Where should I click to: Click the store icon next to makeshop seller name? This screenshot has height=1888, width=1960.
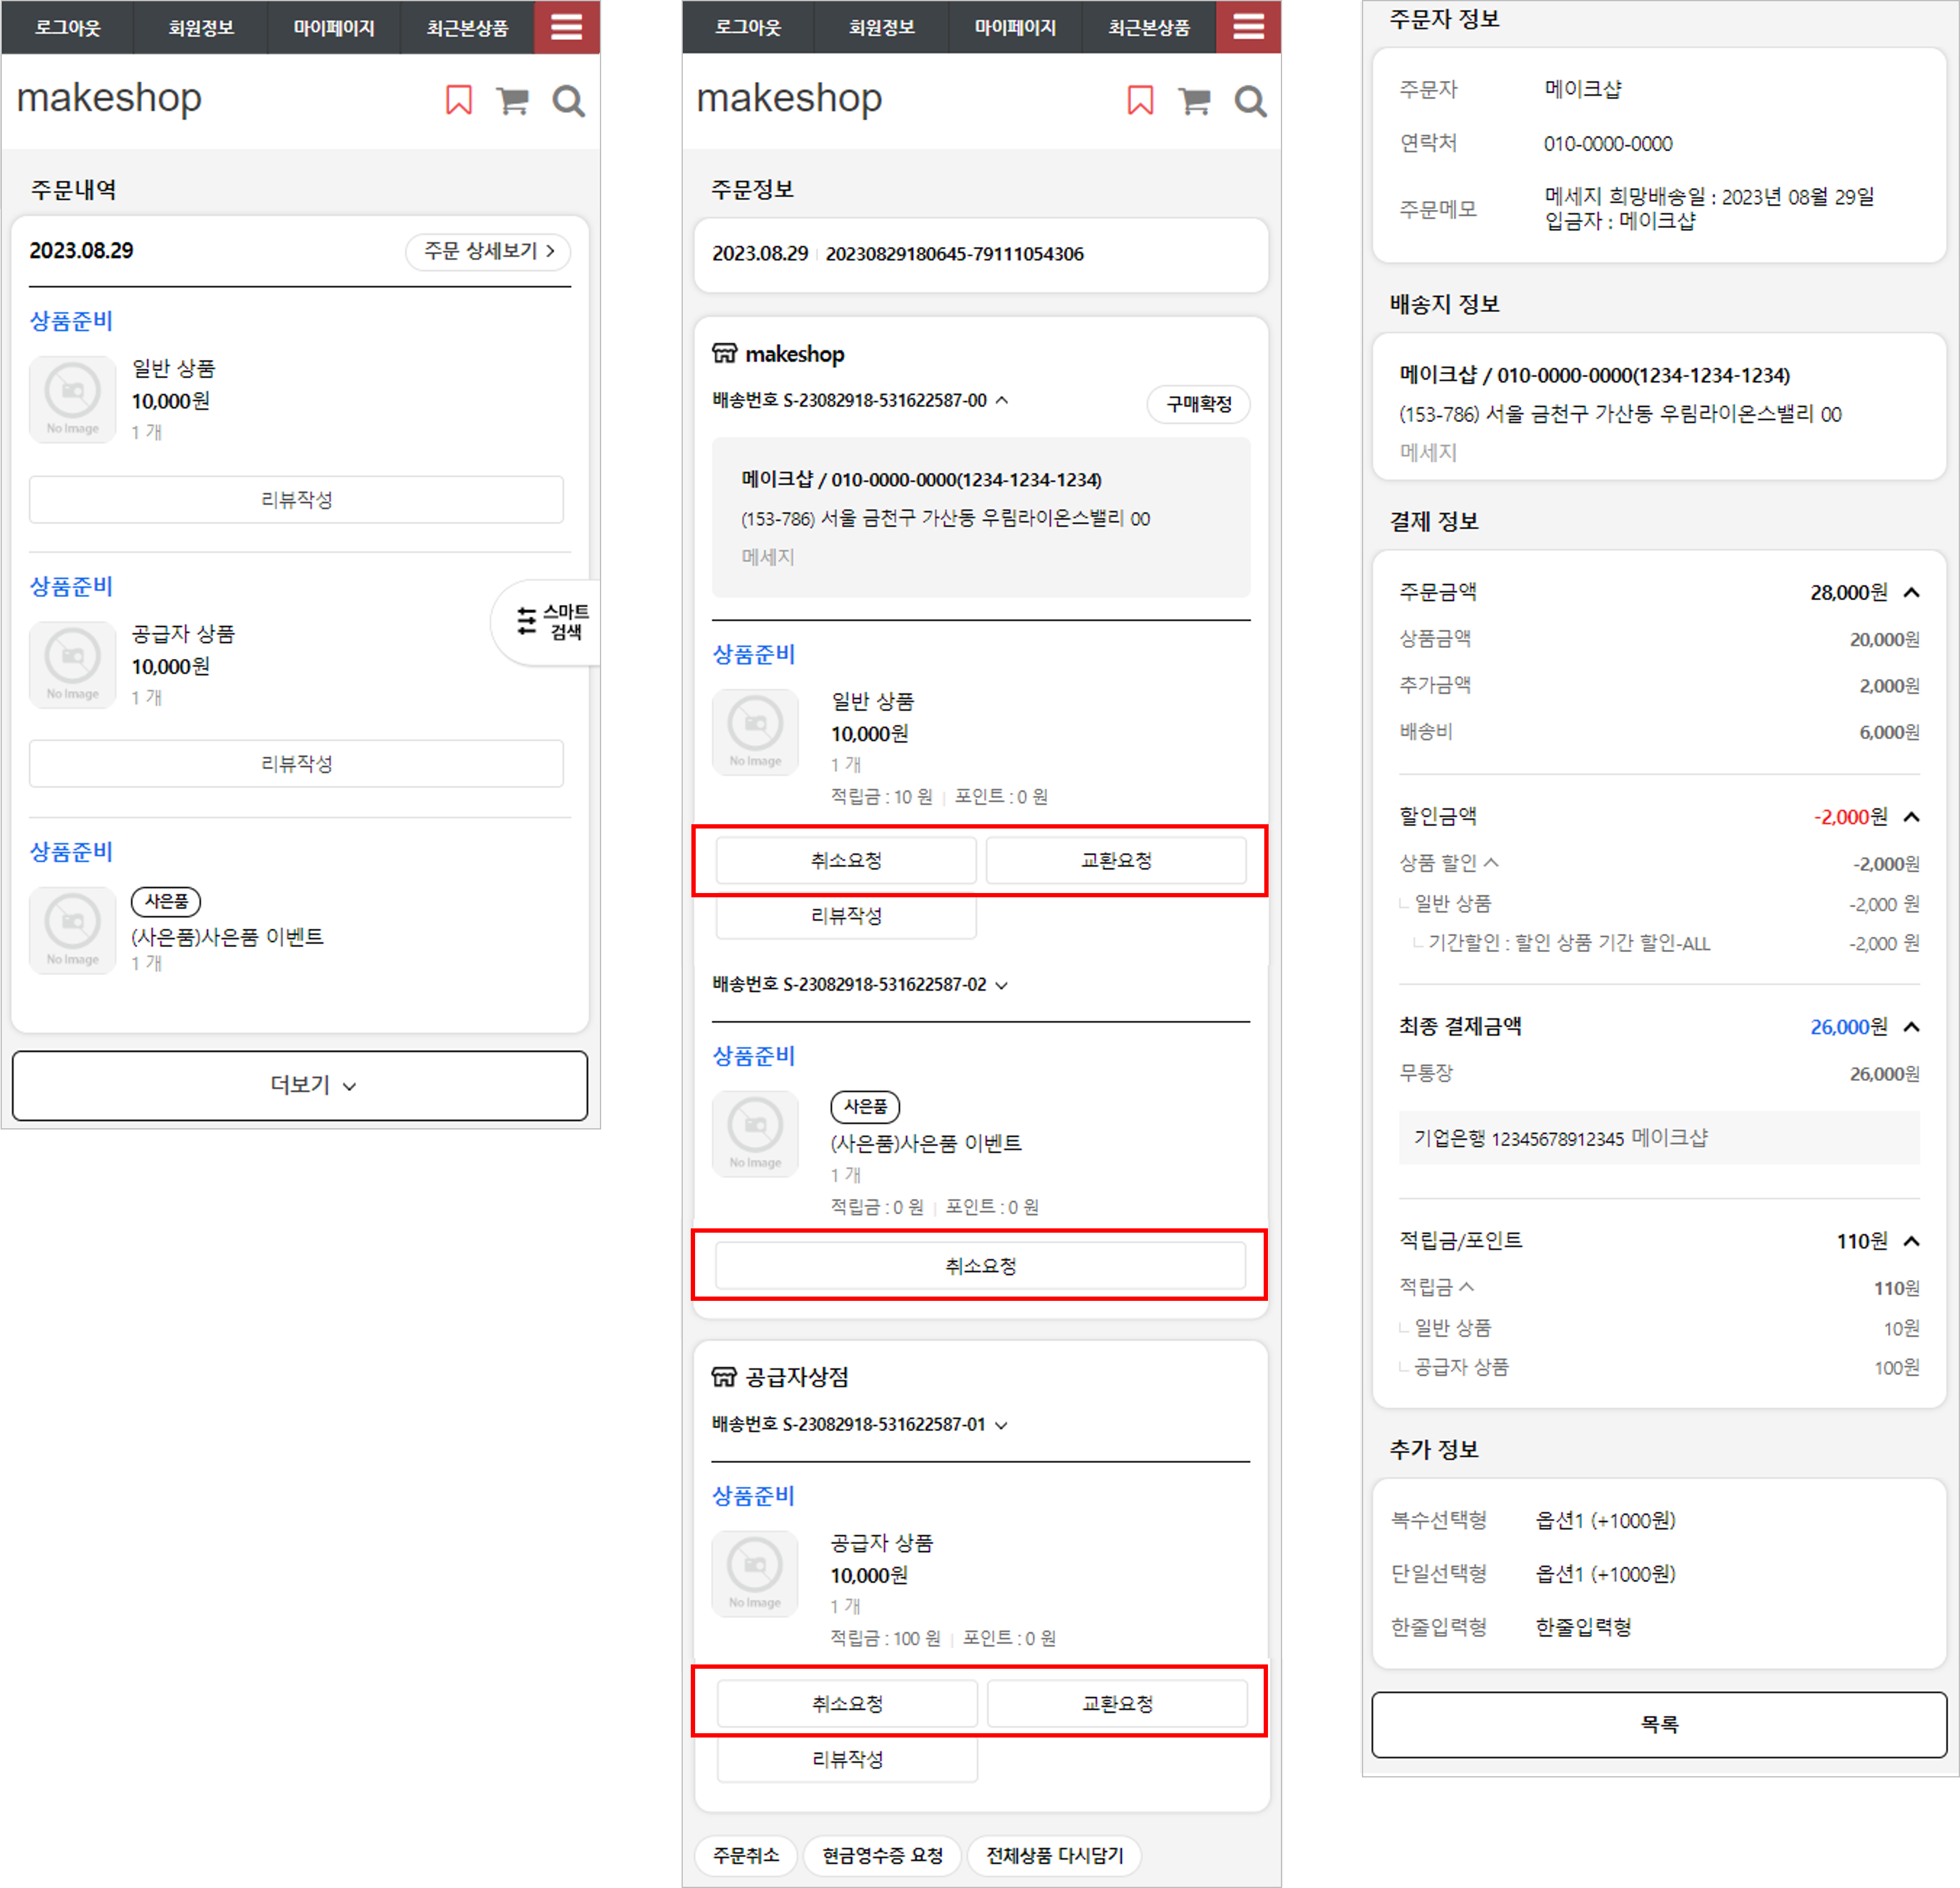pos(725,354)
